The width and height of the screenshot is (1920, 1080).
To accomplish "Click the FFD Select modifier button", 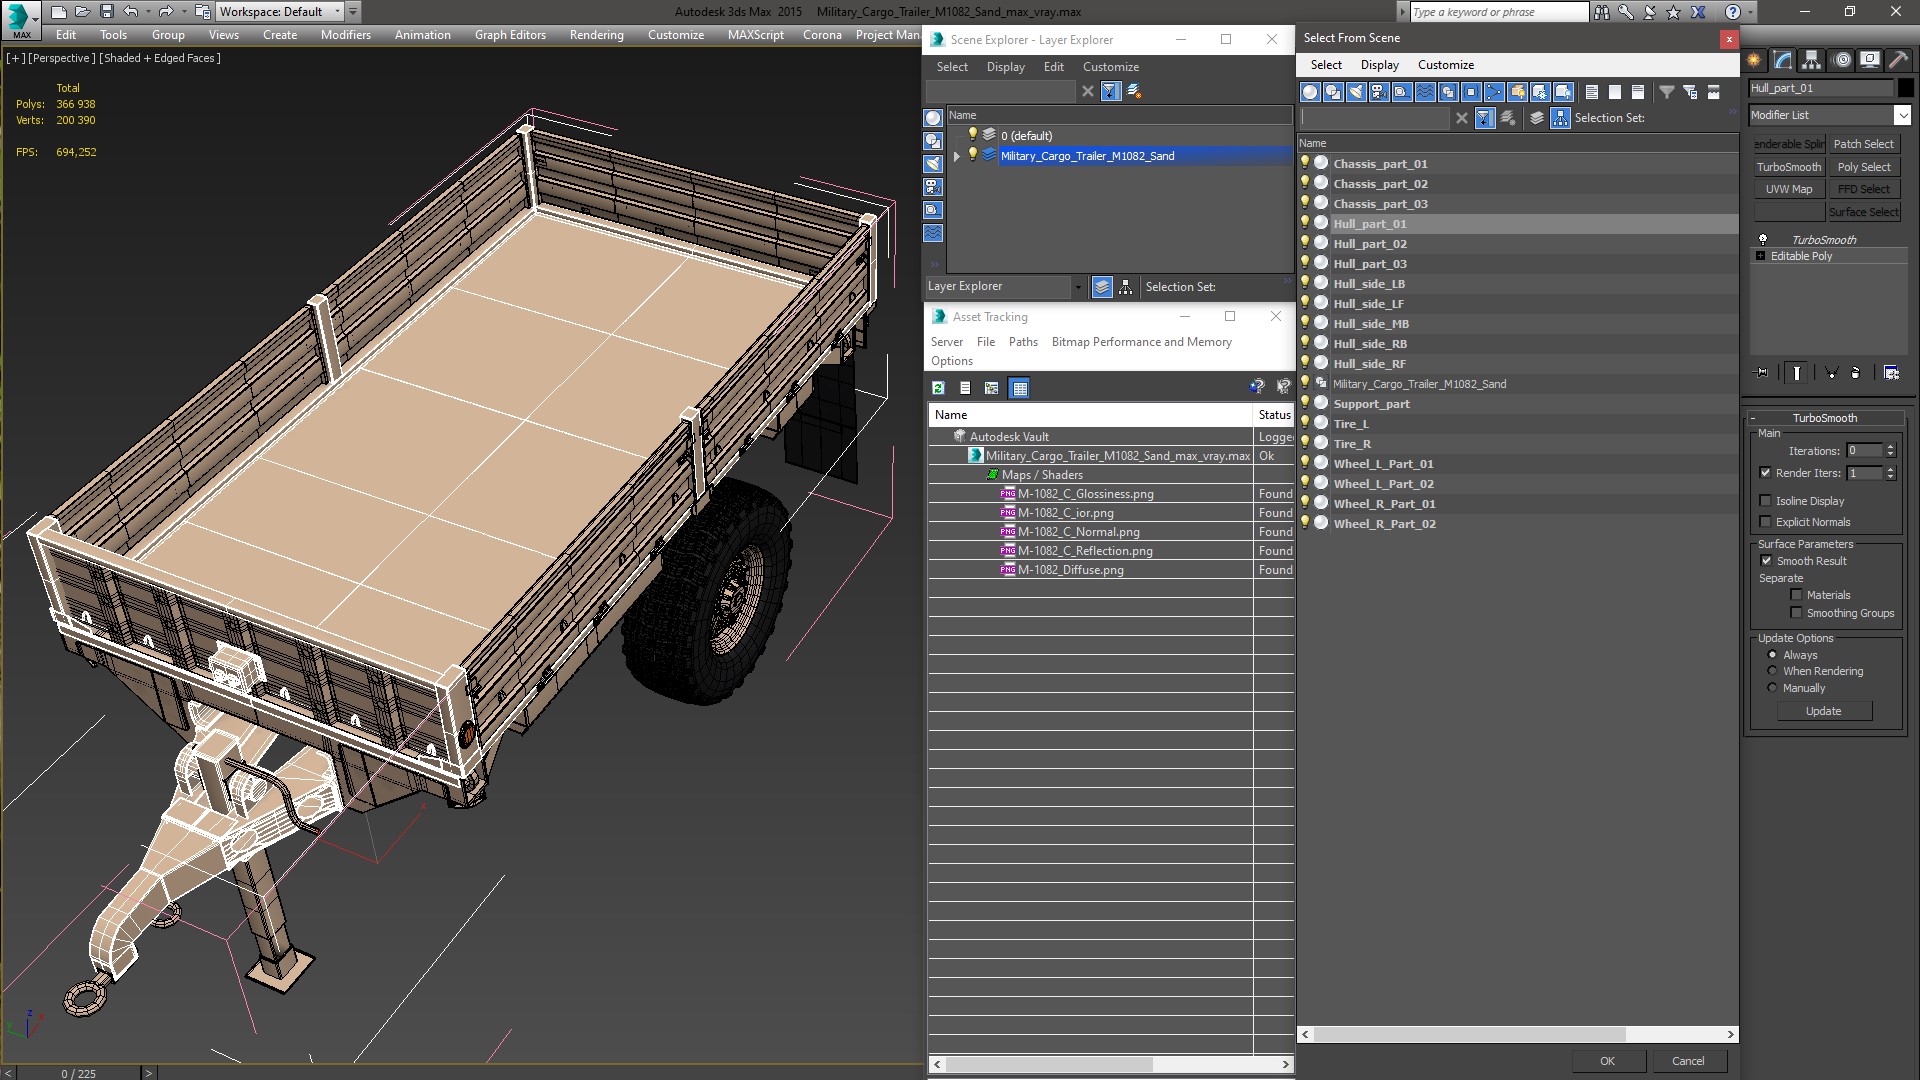I will coord(1863,189).
